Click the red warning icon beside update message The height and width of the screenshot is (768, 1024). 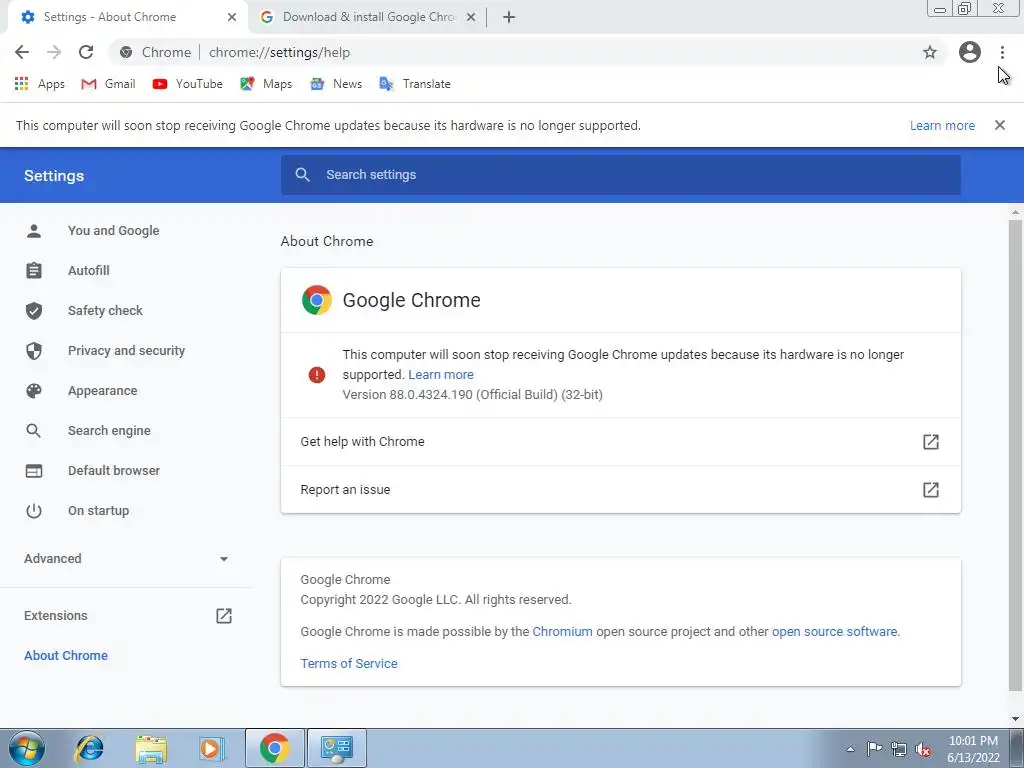pos(317,375)
